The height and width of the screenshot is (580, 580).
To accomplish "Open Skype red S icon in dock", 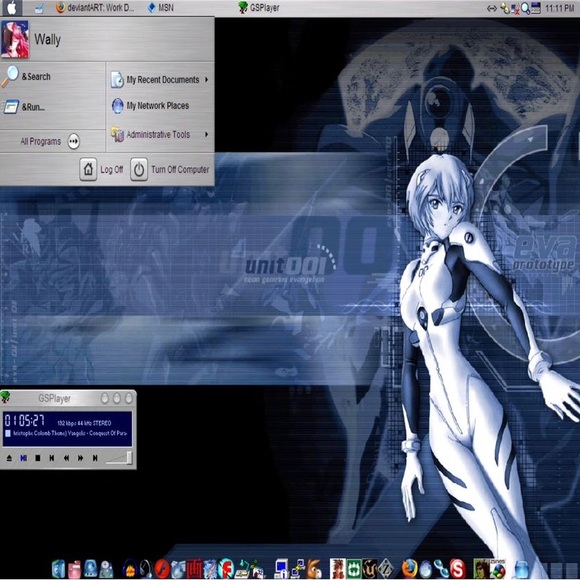I will [458, 569].
